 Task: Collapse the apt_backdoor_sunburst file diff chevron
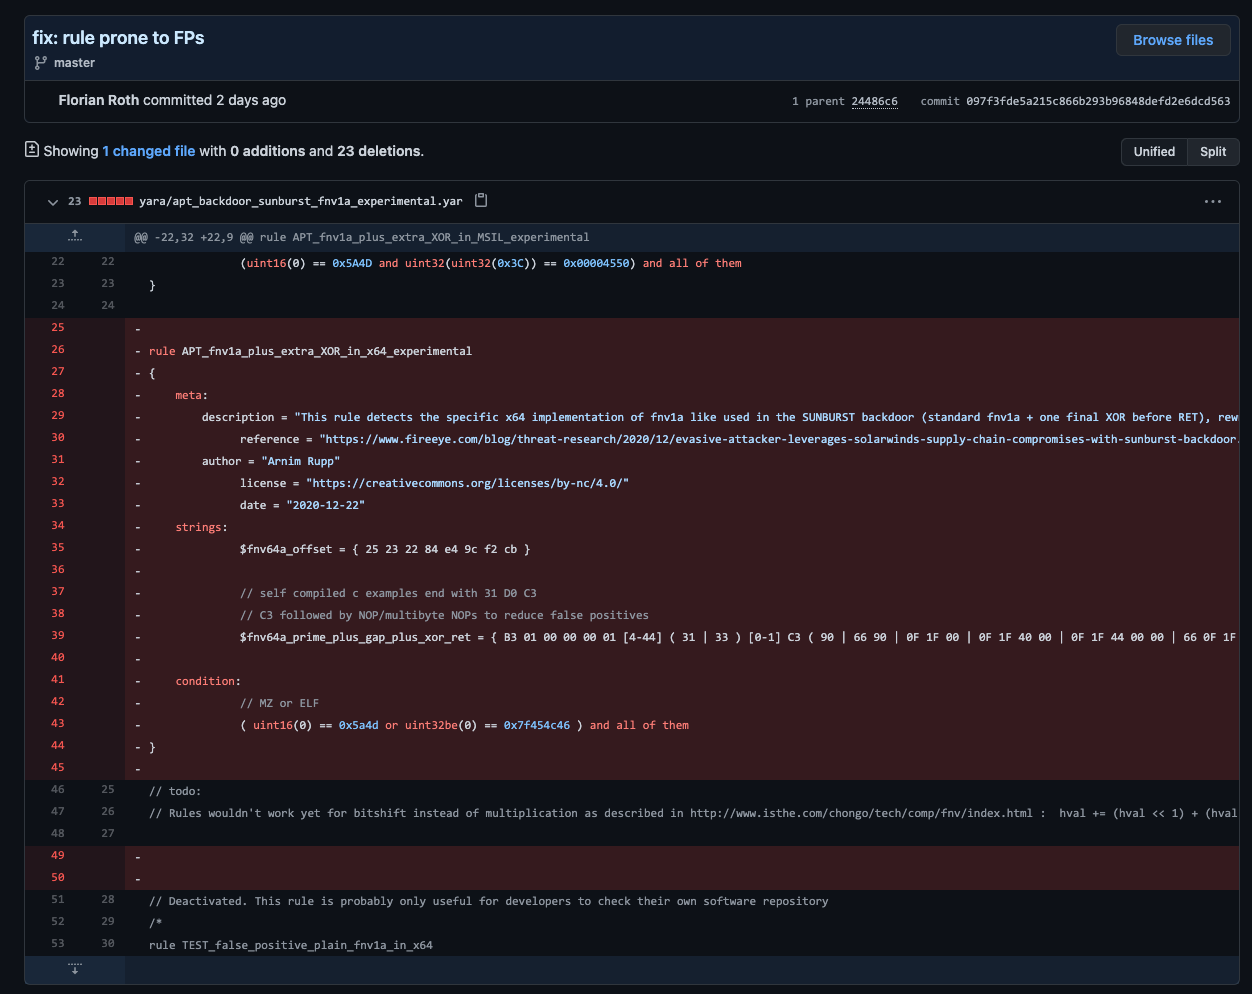(53, 201)
